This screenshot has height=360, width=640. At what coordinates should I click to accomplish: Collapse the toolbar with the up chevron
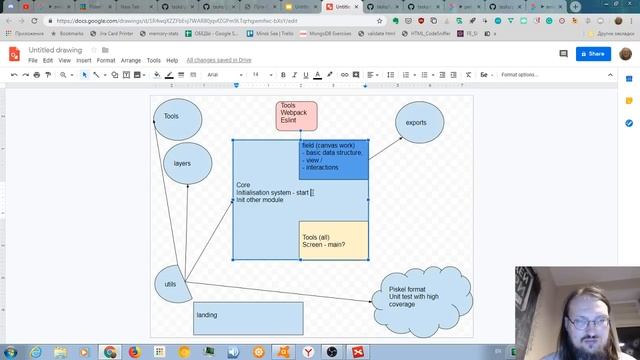(610, 75)
